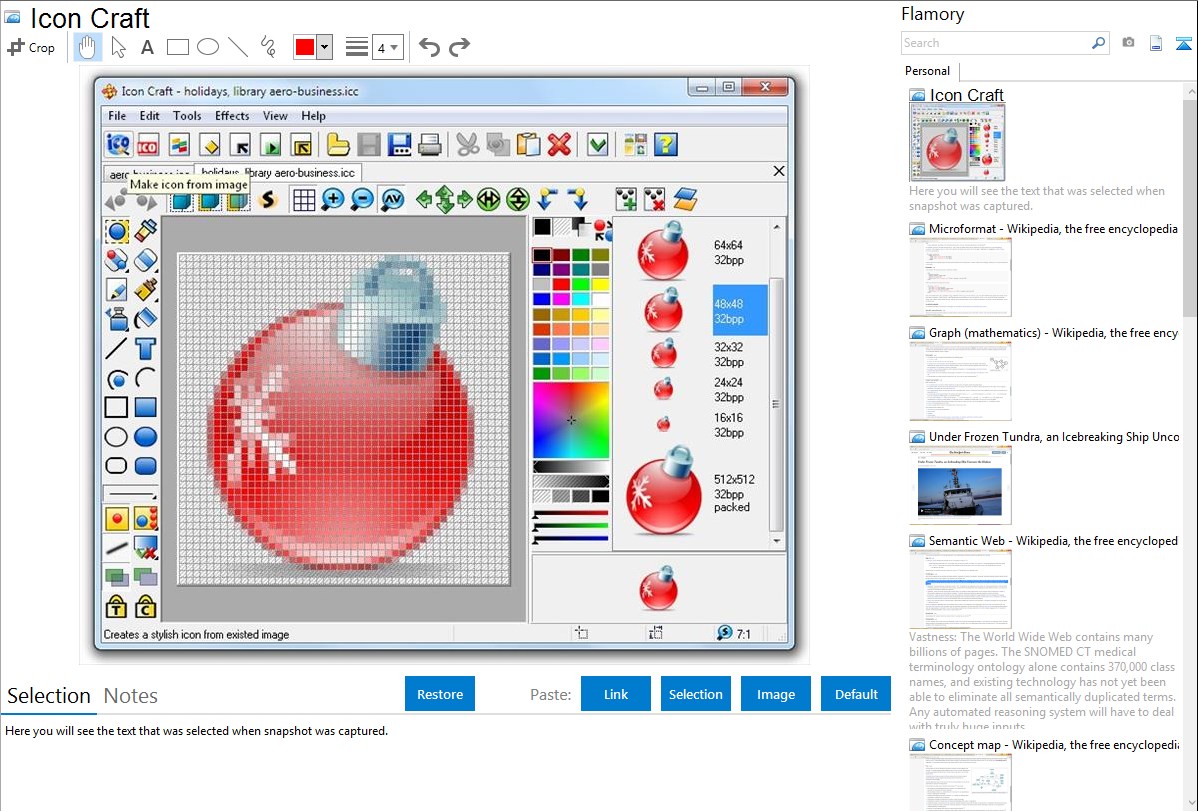Open the Icon Craft snapshot thumbnail
Viewport: 1198px width, 811px height.
point(957,143)
